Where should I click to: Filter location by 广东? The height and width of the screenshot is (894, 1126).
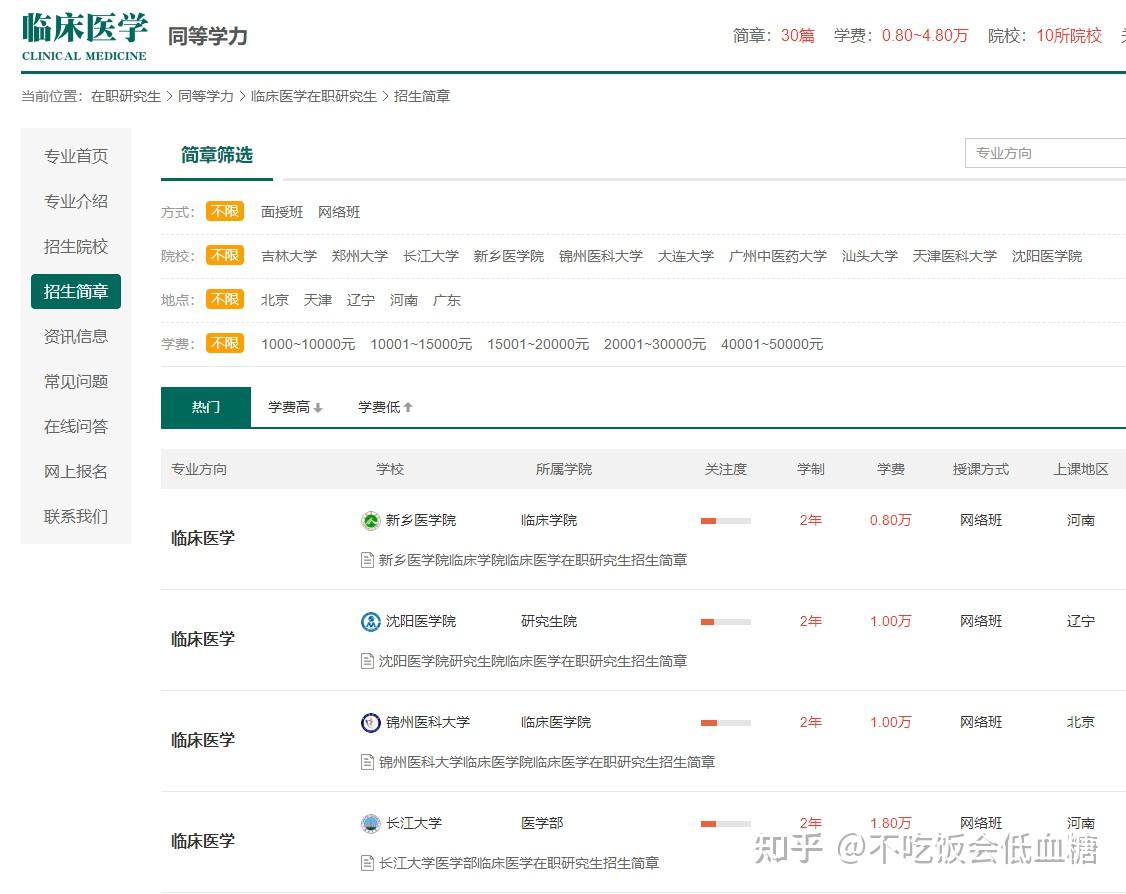447,300
